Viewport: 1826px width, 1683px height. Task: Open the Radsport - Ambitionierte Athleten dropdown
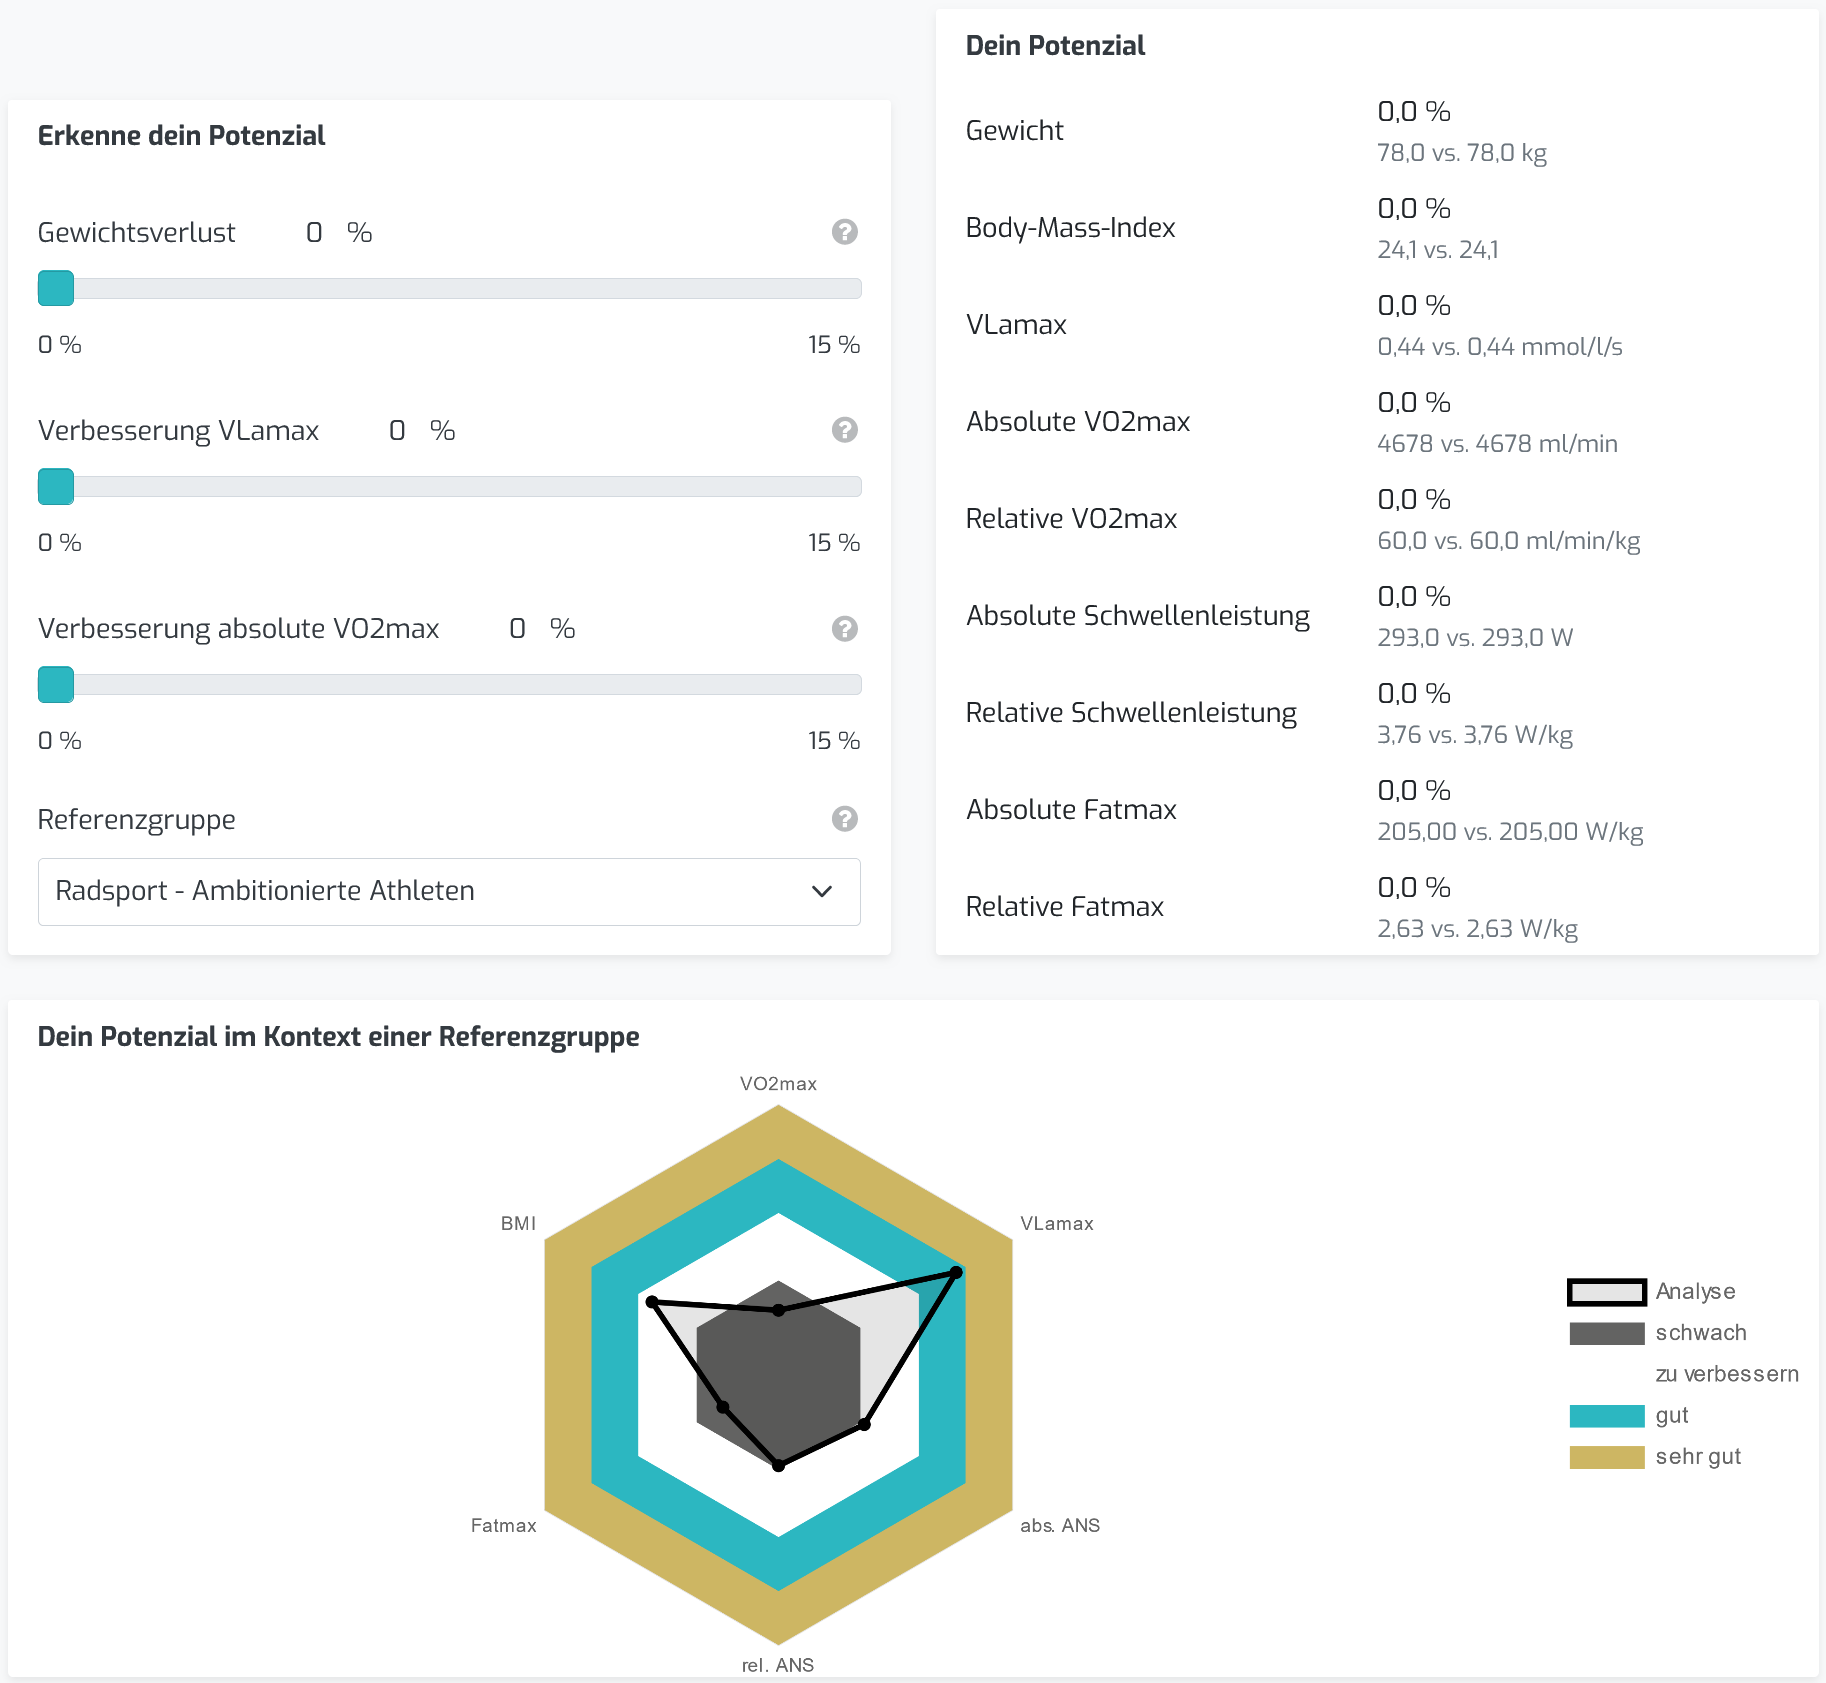(449, 891)
